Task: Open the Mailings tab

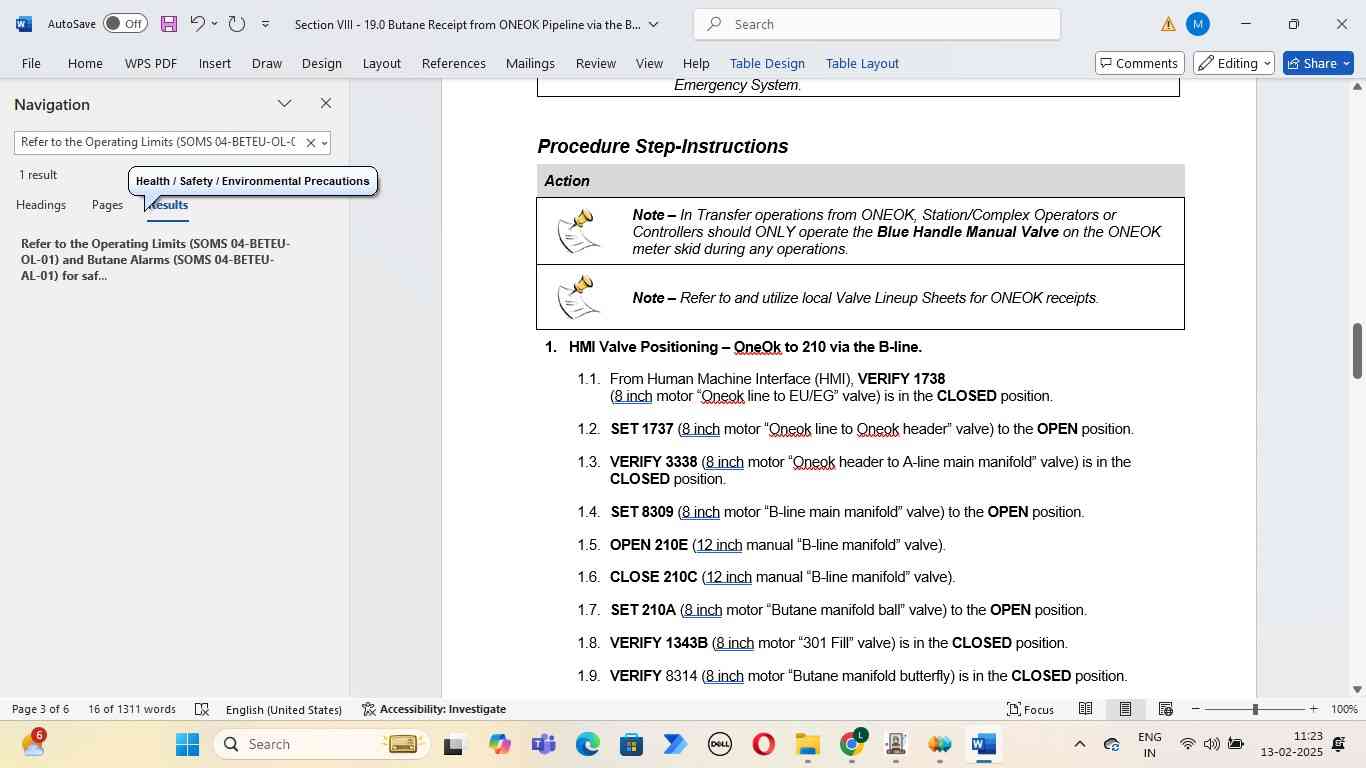Action: click(x=530, y=63)
